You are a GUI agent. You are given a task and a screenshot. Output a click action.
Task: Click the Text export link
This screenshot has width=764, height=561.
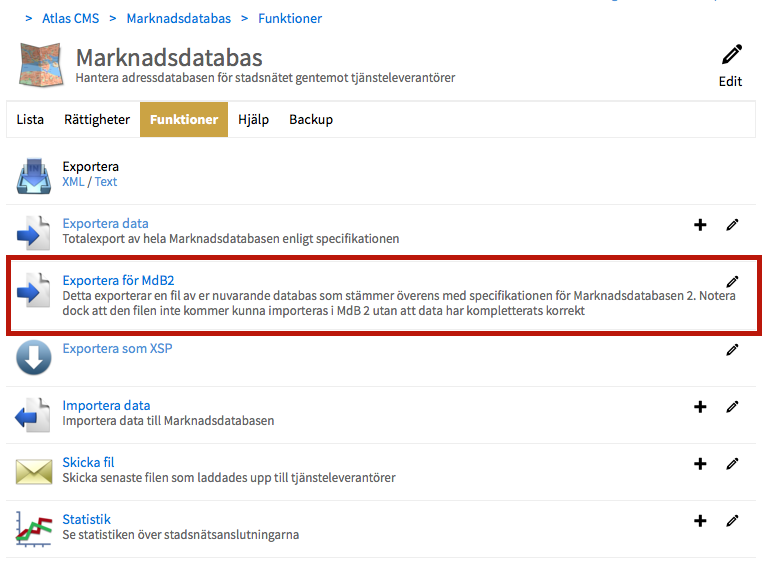pyautogui.click(x=106, y=182)
